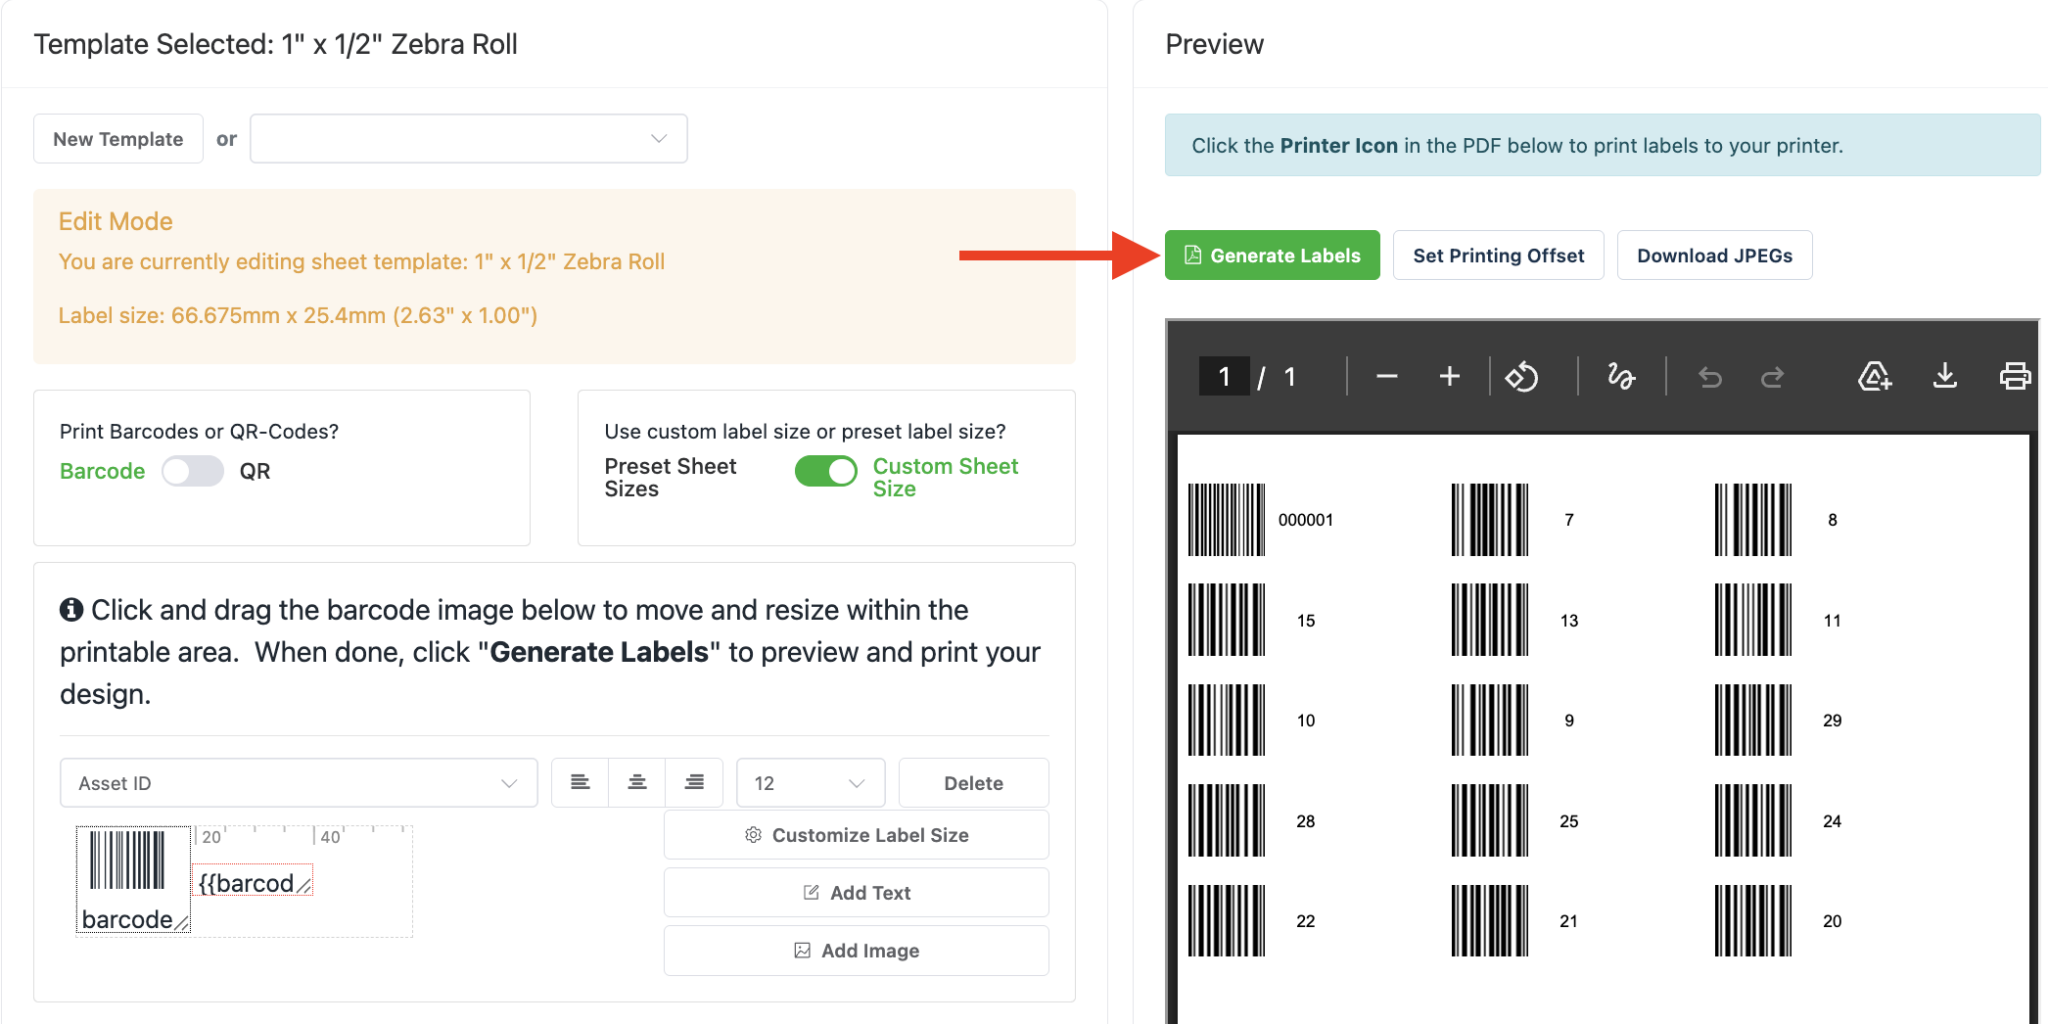
Task: Download the PDF file
Action: (1944, 376)
